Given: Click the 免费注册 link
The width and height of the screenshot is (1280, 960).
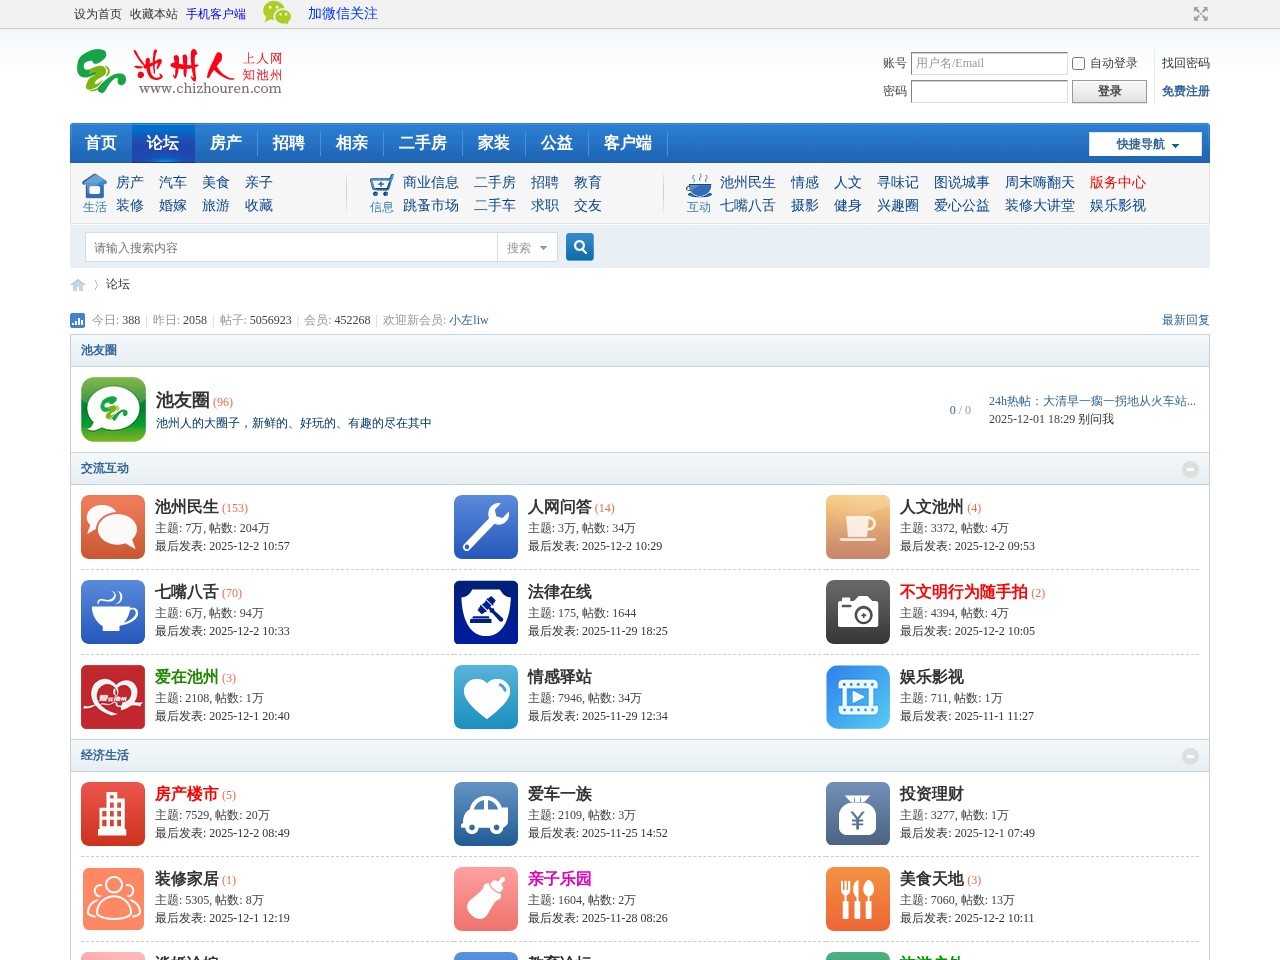Looking at the screenshot, I should click(1185, 91).
